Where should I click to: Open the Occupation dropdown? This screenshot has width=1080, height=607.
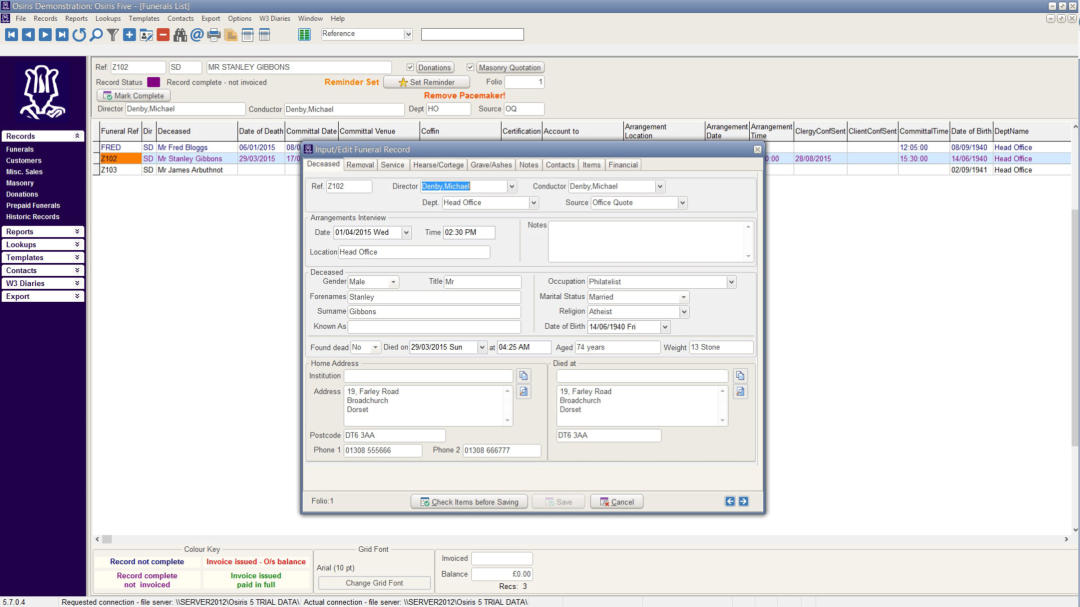click(731, 282)
